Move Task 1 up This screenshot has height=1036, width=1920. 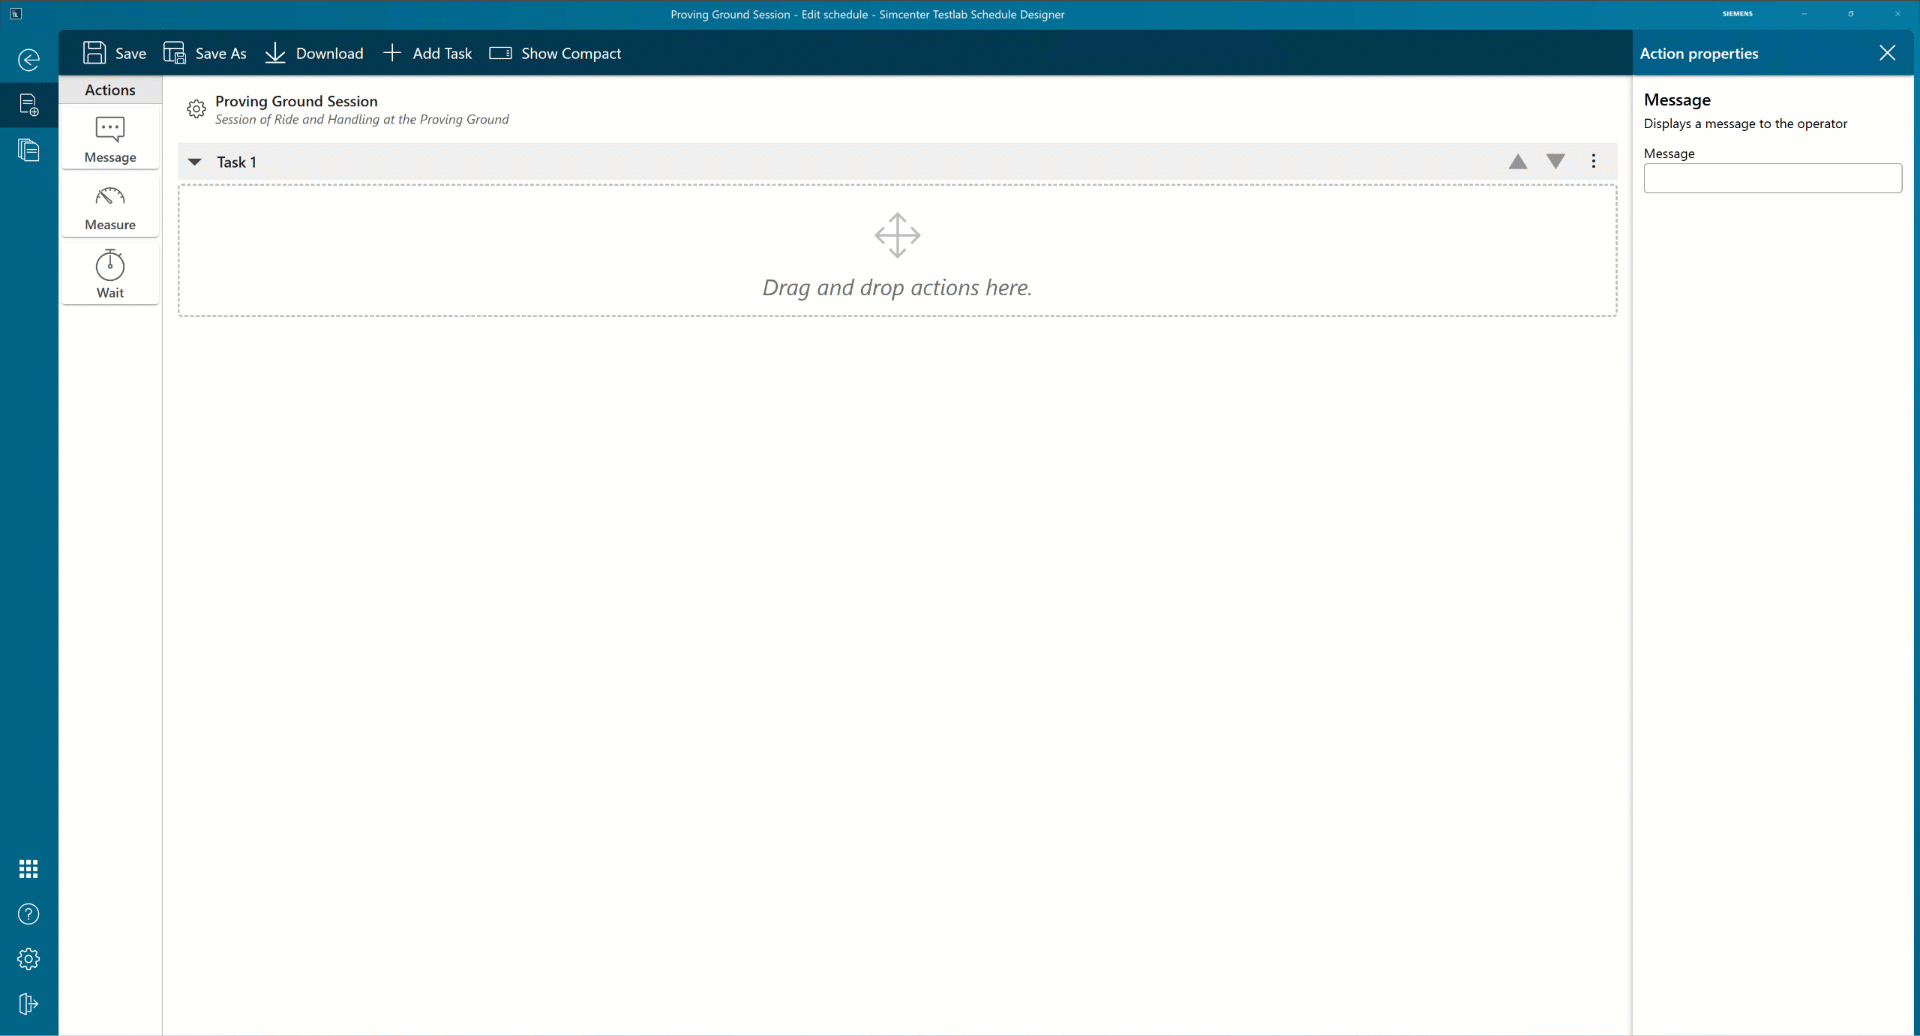tap(1518, 162)
